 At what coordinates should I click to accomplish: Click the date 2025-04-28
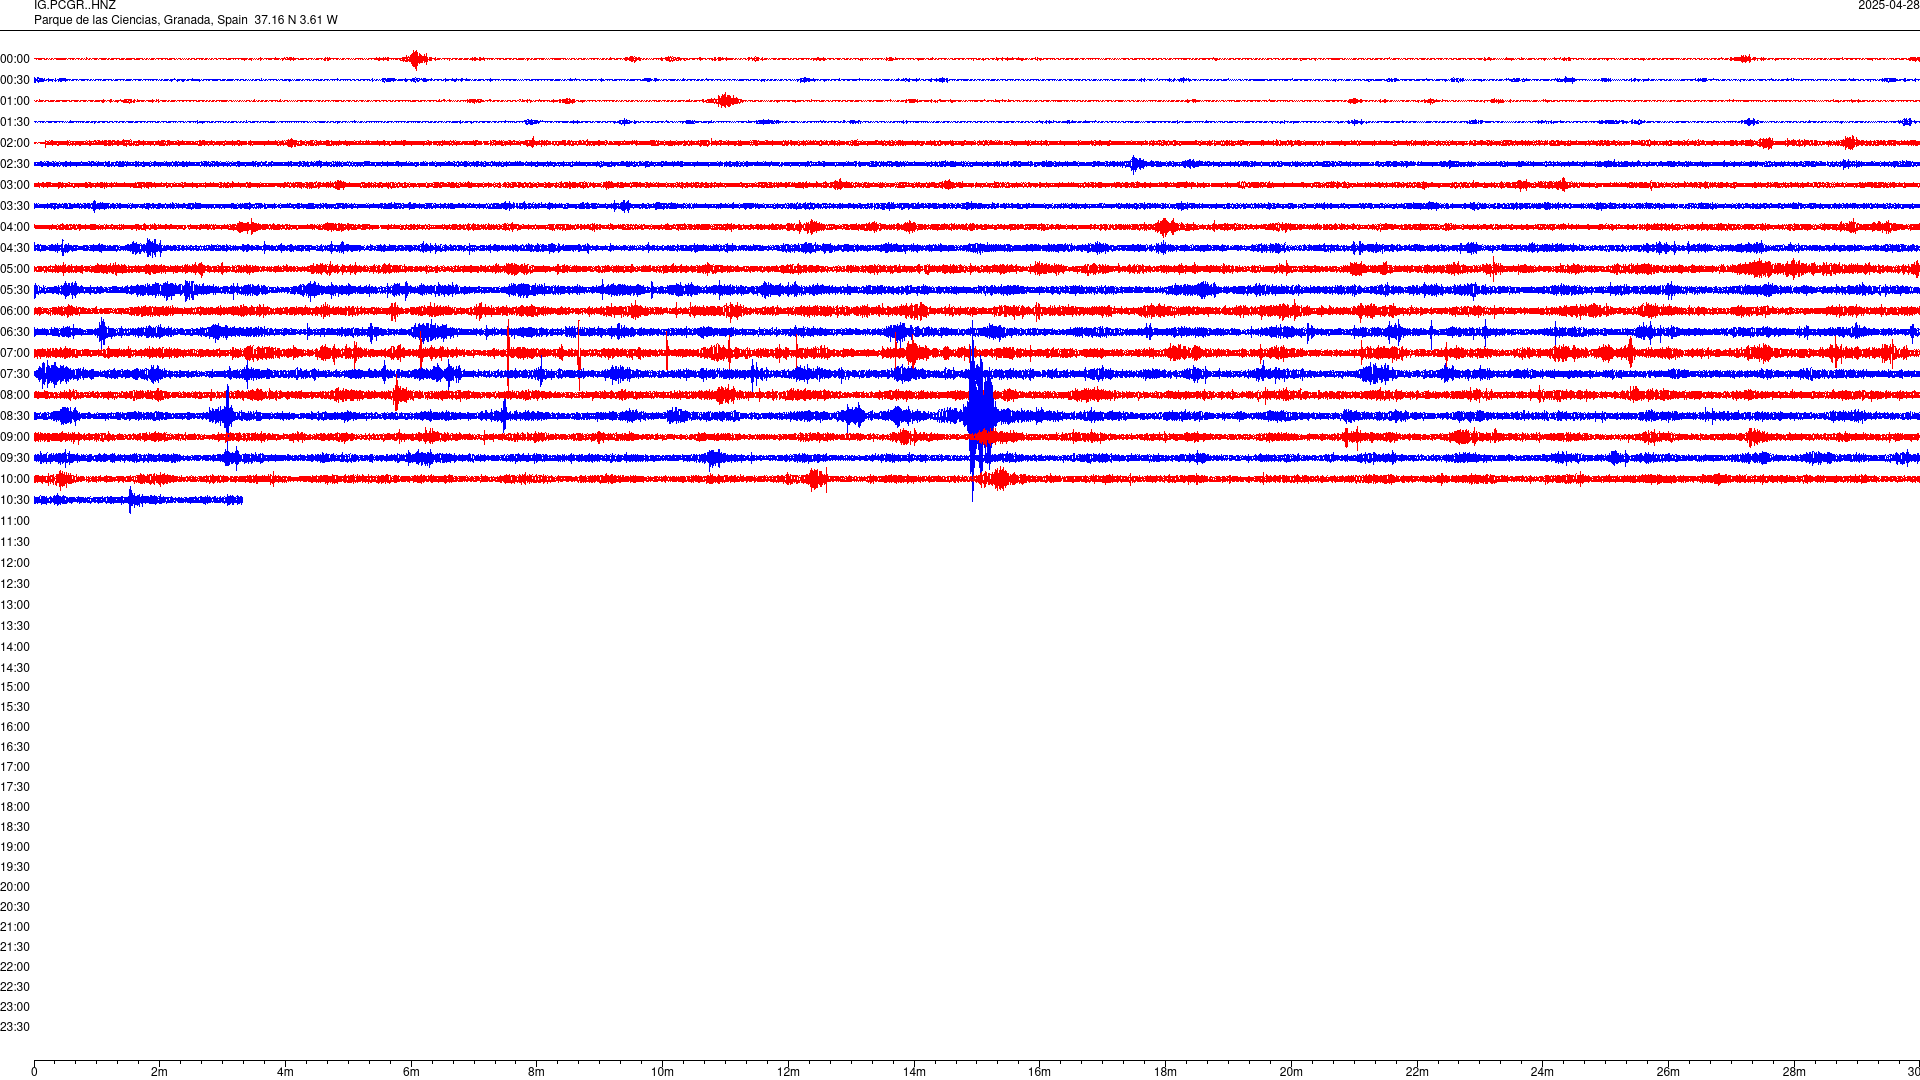1889,6
